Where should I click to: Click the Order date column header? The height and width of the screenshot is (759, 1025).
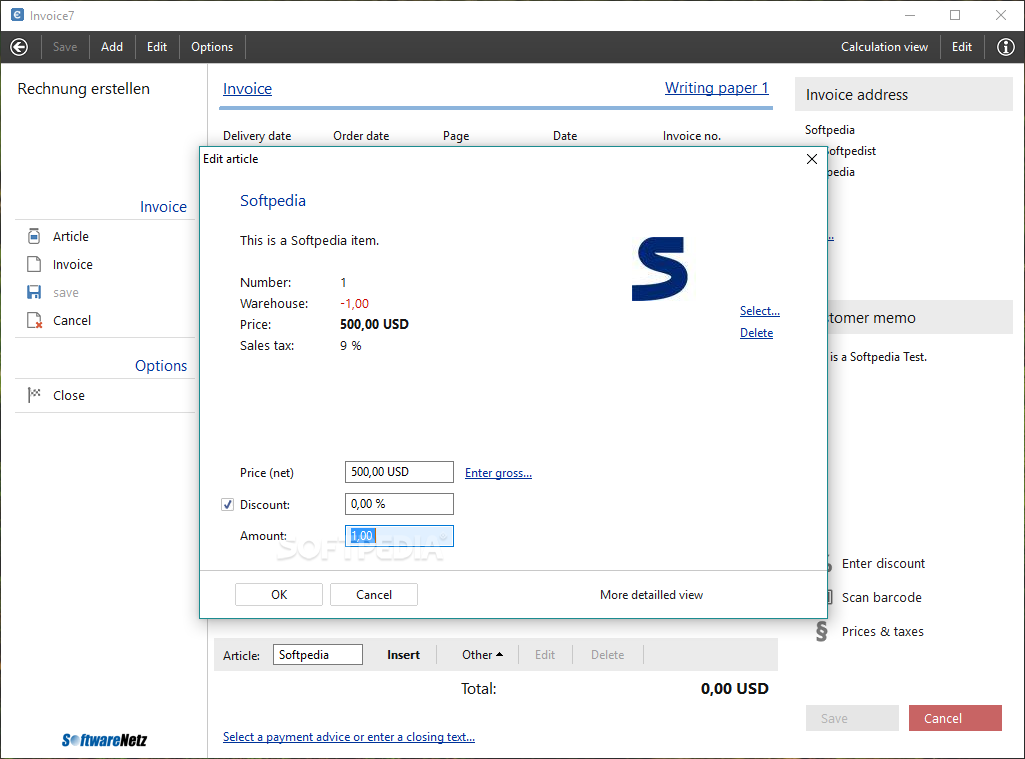click(x=361, y=135)
